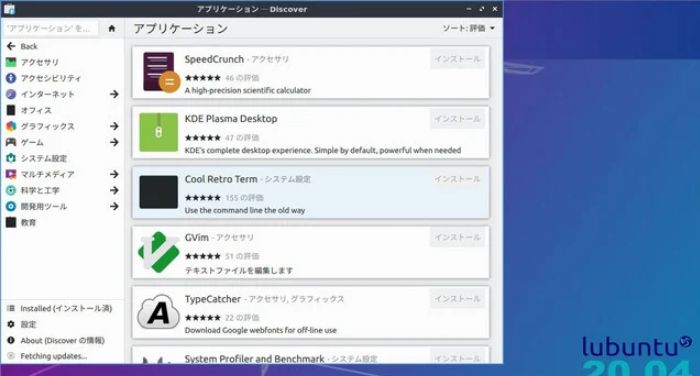Install KDE Plasma Desktop
The height and width of the screenshot is (376, 700).
pos(457,119)
